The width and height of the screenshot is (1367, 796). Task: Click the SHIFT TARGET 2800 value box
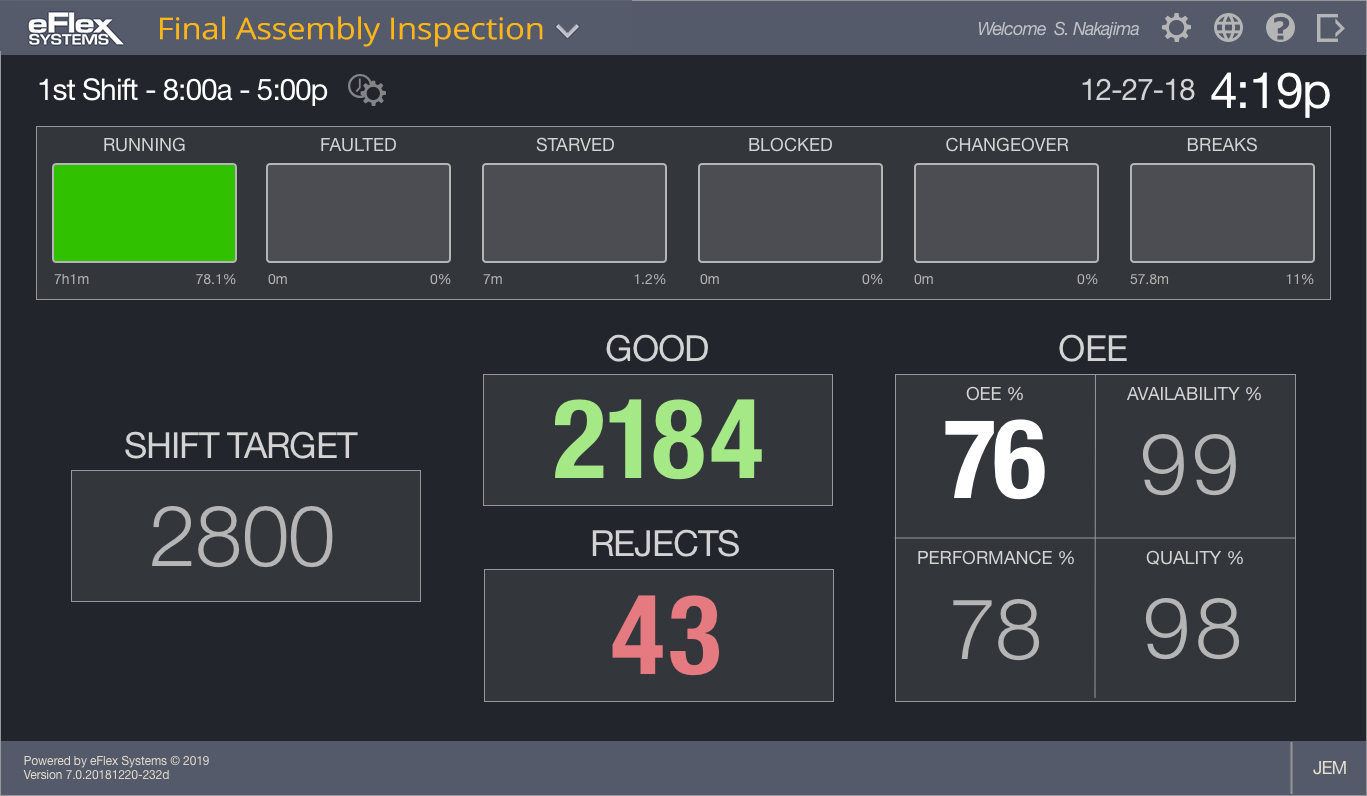[x=245, y=536]
